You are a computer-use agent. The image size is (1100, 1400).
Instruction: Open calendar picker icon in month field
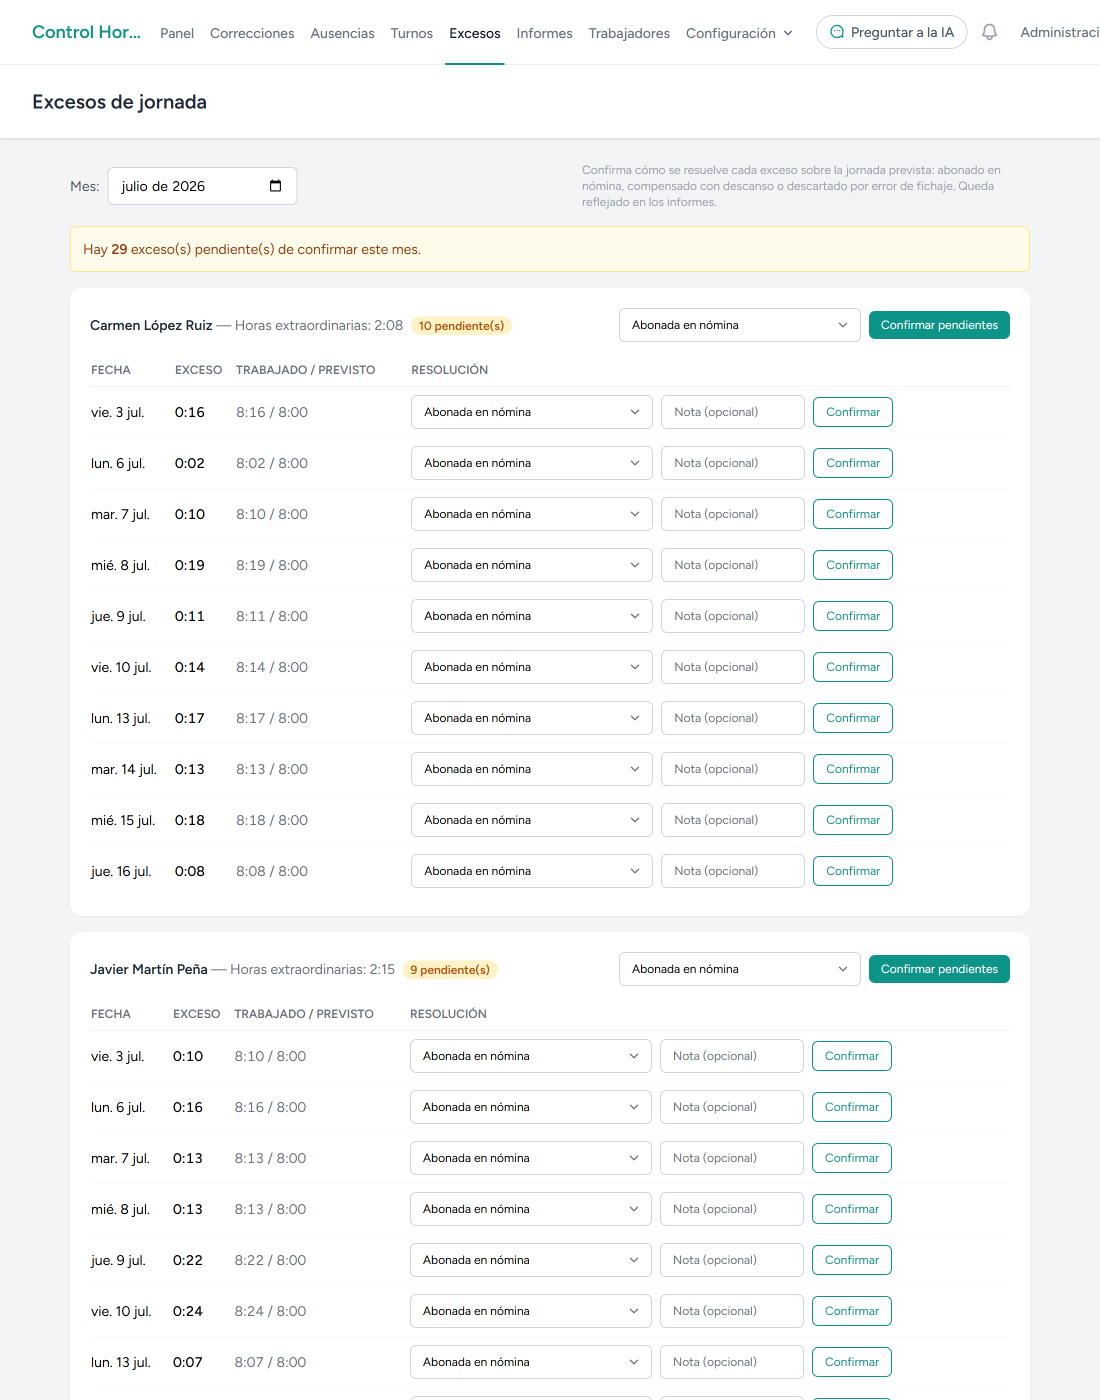coord(276,186)
